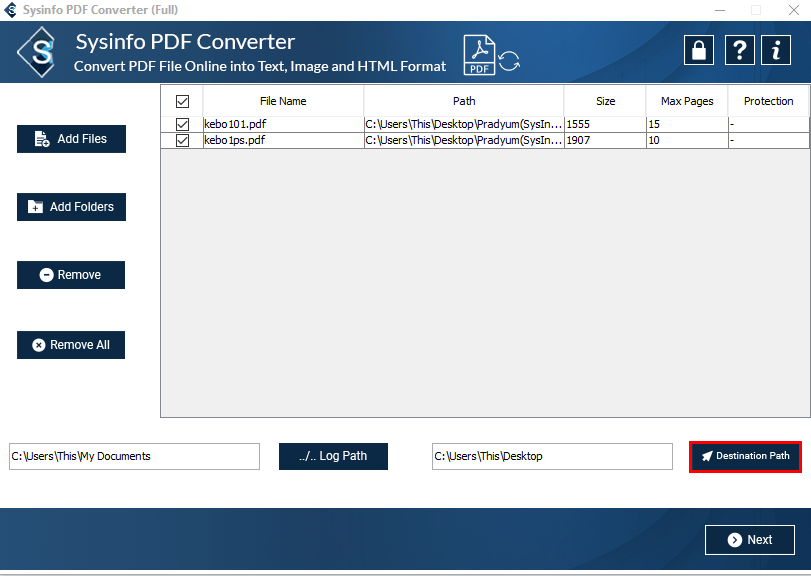Screen dimensions: 811x576
Task: Sort by File Name column header
Action: (283, 101)
